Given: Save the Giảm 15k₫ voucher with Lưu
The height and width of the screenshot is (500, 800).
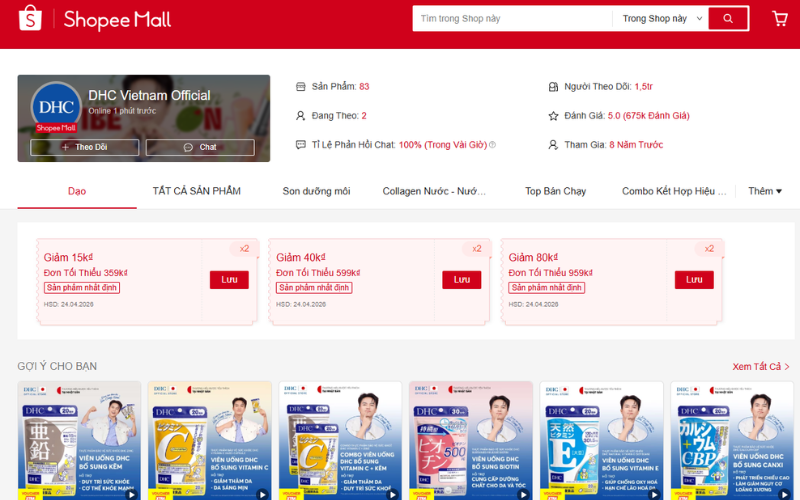Looking at the screenshot, I should point(229,280).
